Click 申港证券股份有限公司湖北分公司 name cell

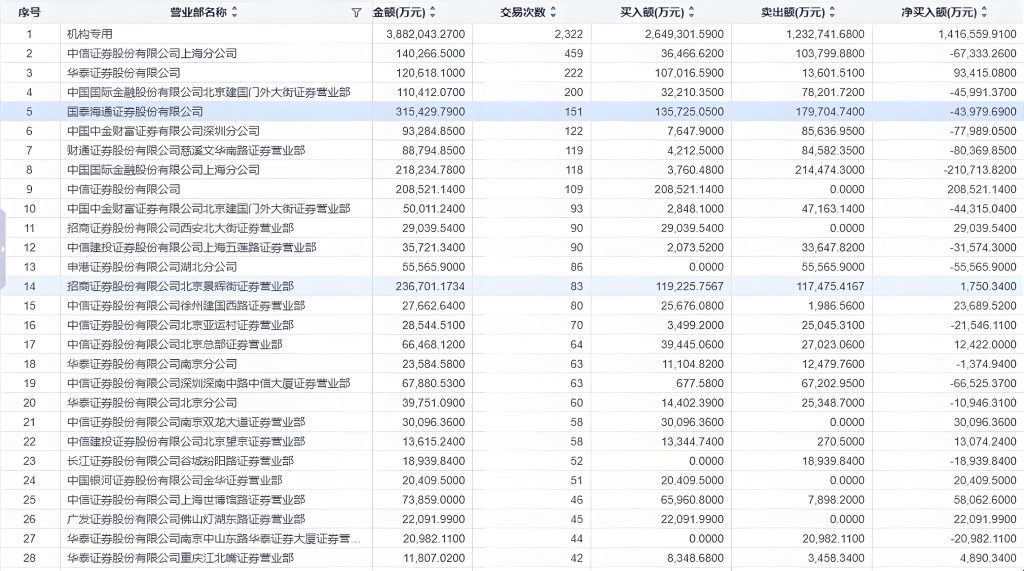151,267
